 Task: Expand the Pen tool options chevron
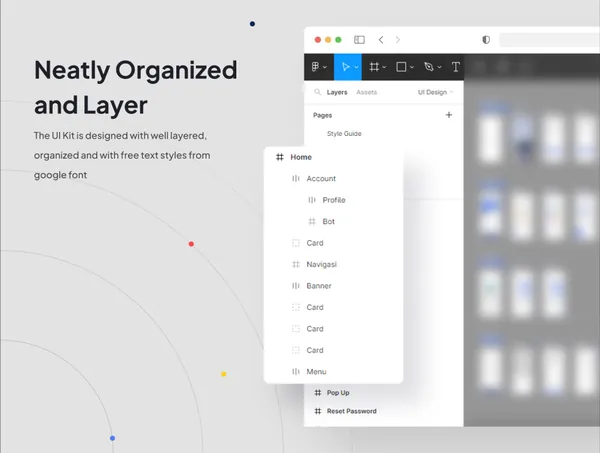pyautogui.click(x=439, y=68)
